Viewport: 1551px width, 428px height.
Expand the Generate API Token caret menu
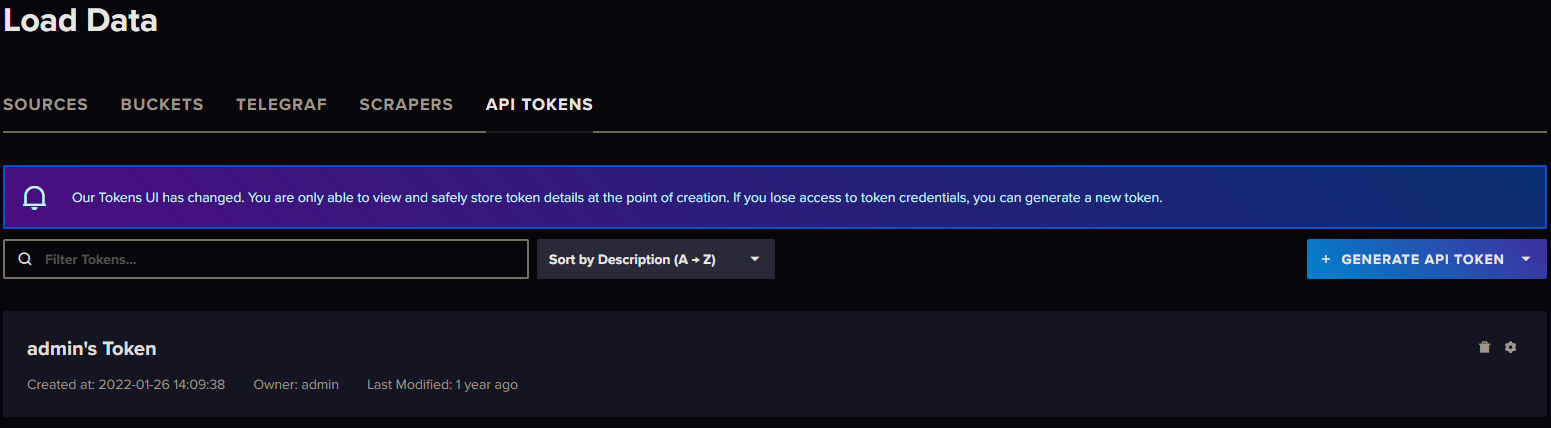1526,259
